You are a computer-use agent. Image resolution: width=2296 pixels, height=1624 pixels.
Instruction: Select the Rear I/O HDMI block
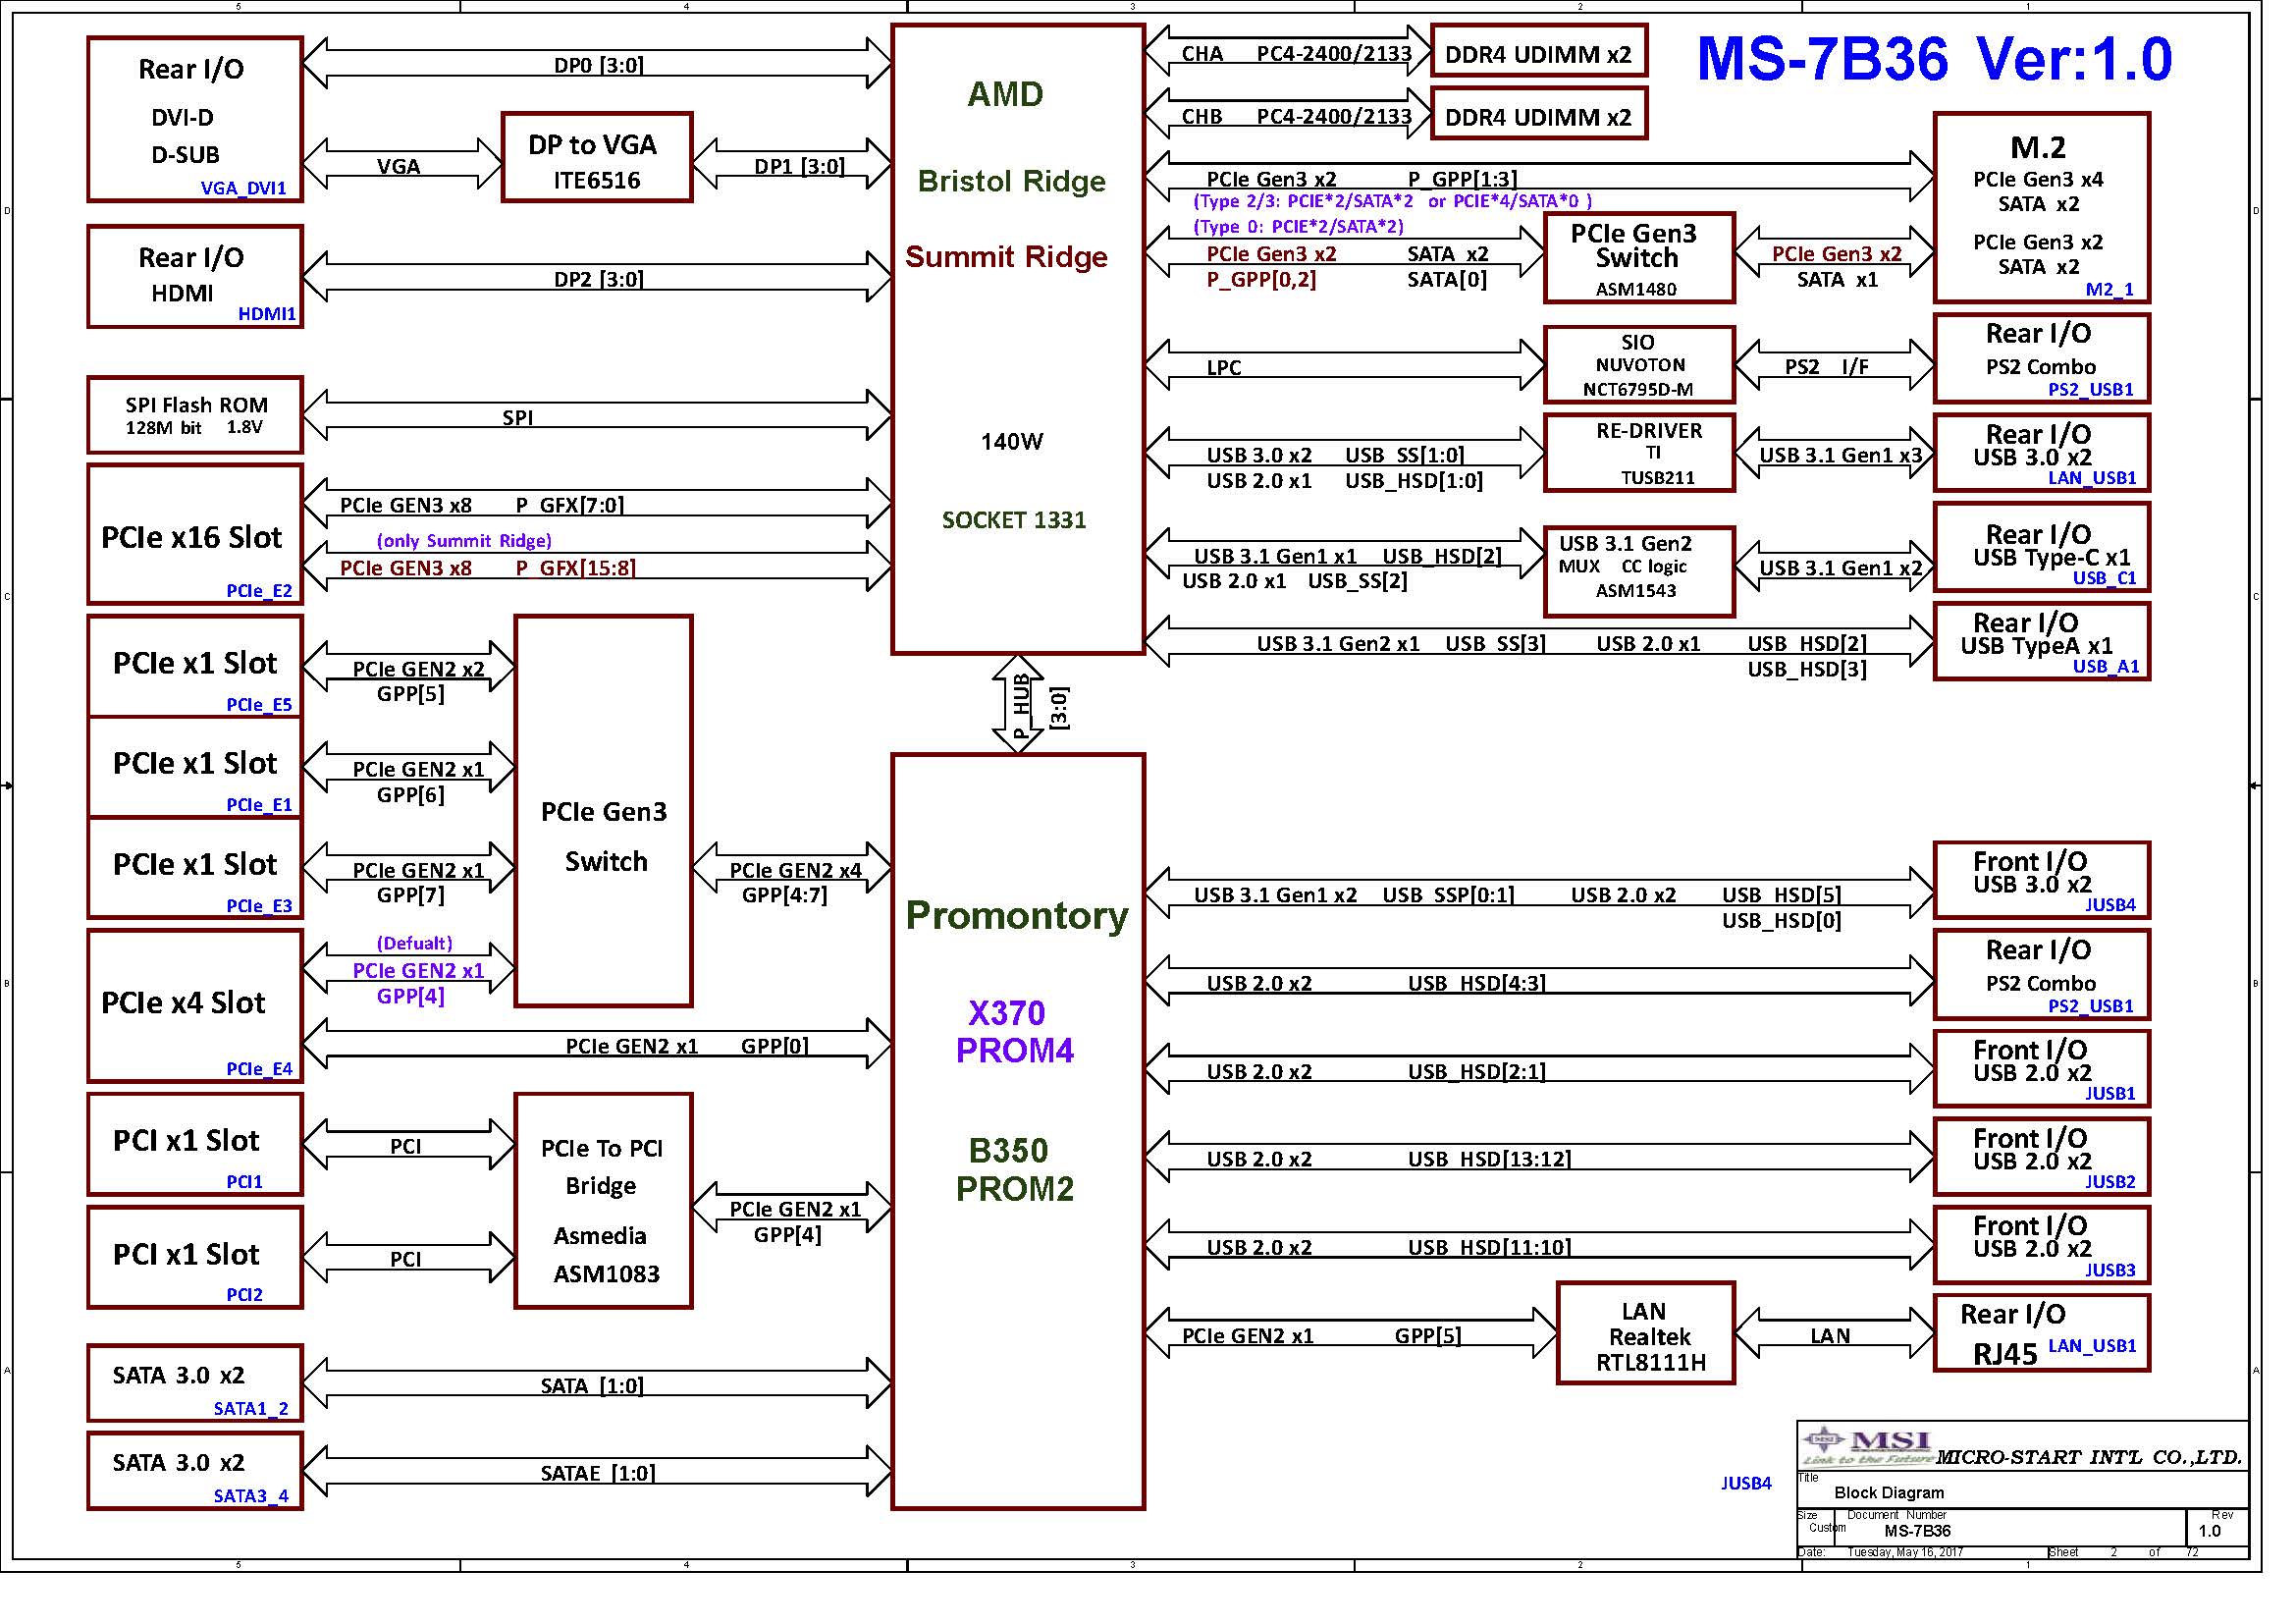[x=195, y=276]
